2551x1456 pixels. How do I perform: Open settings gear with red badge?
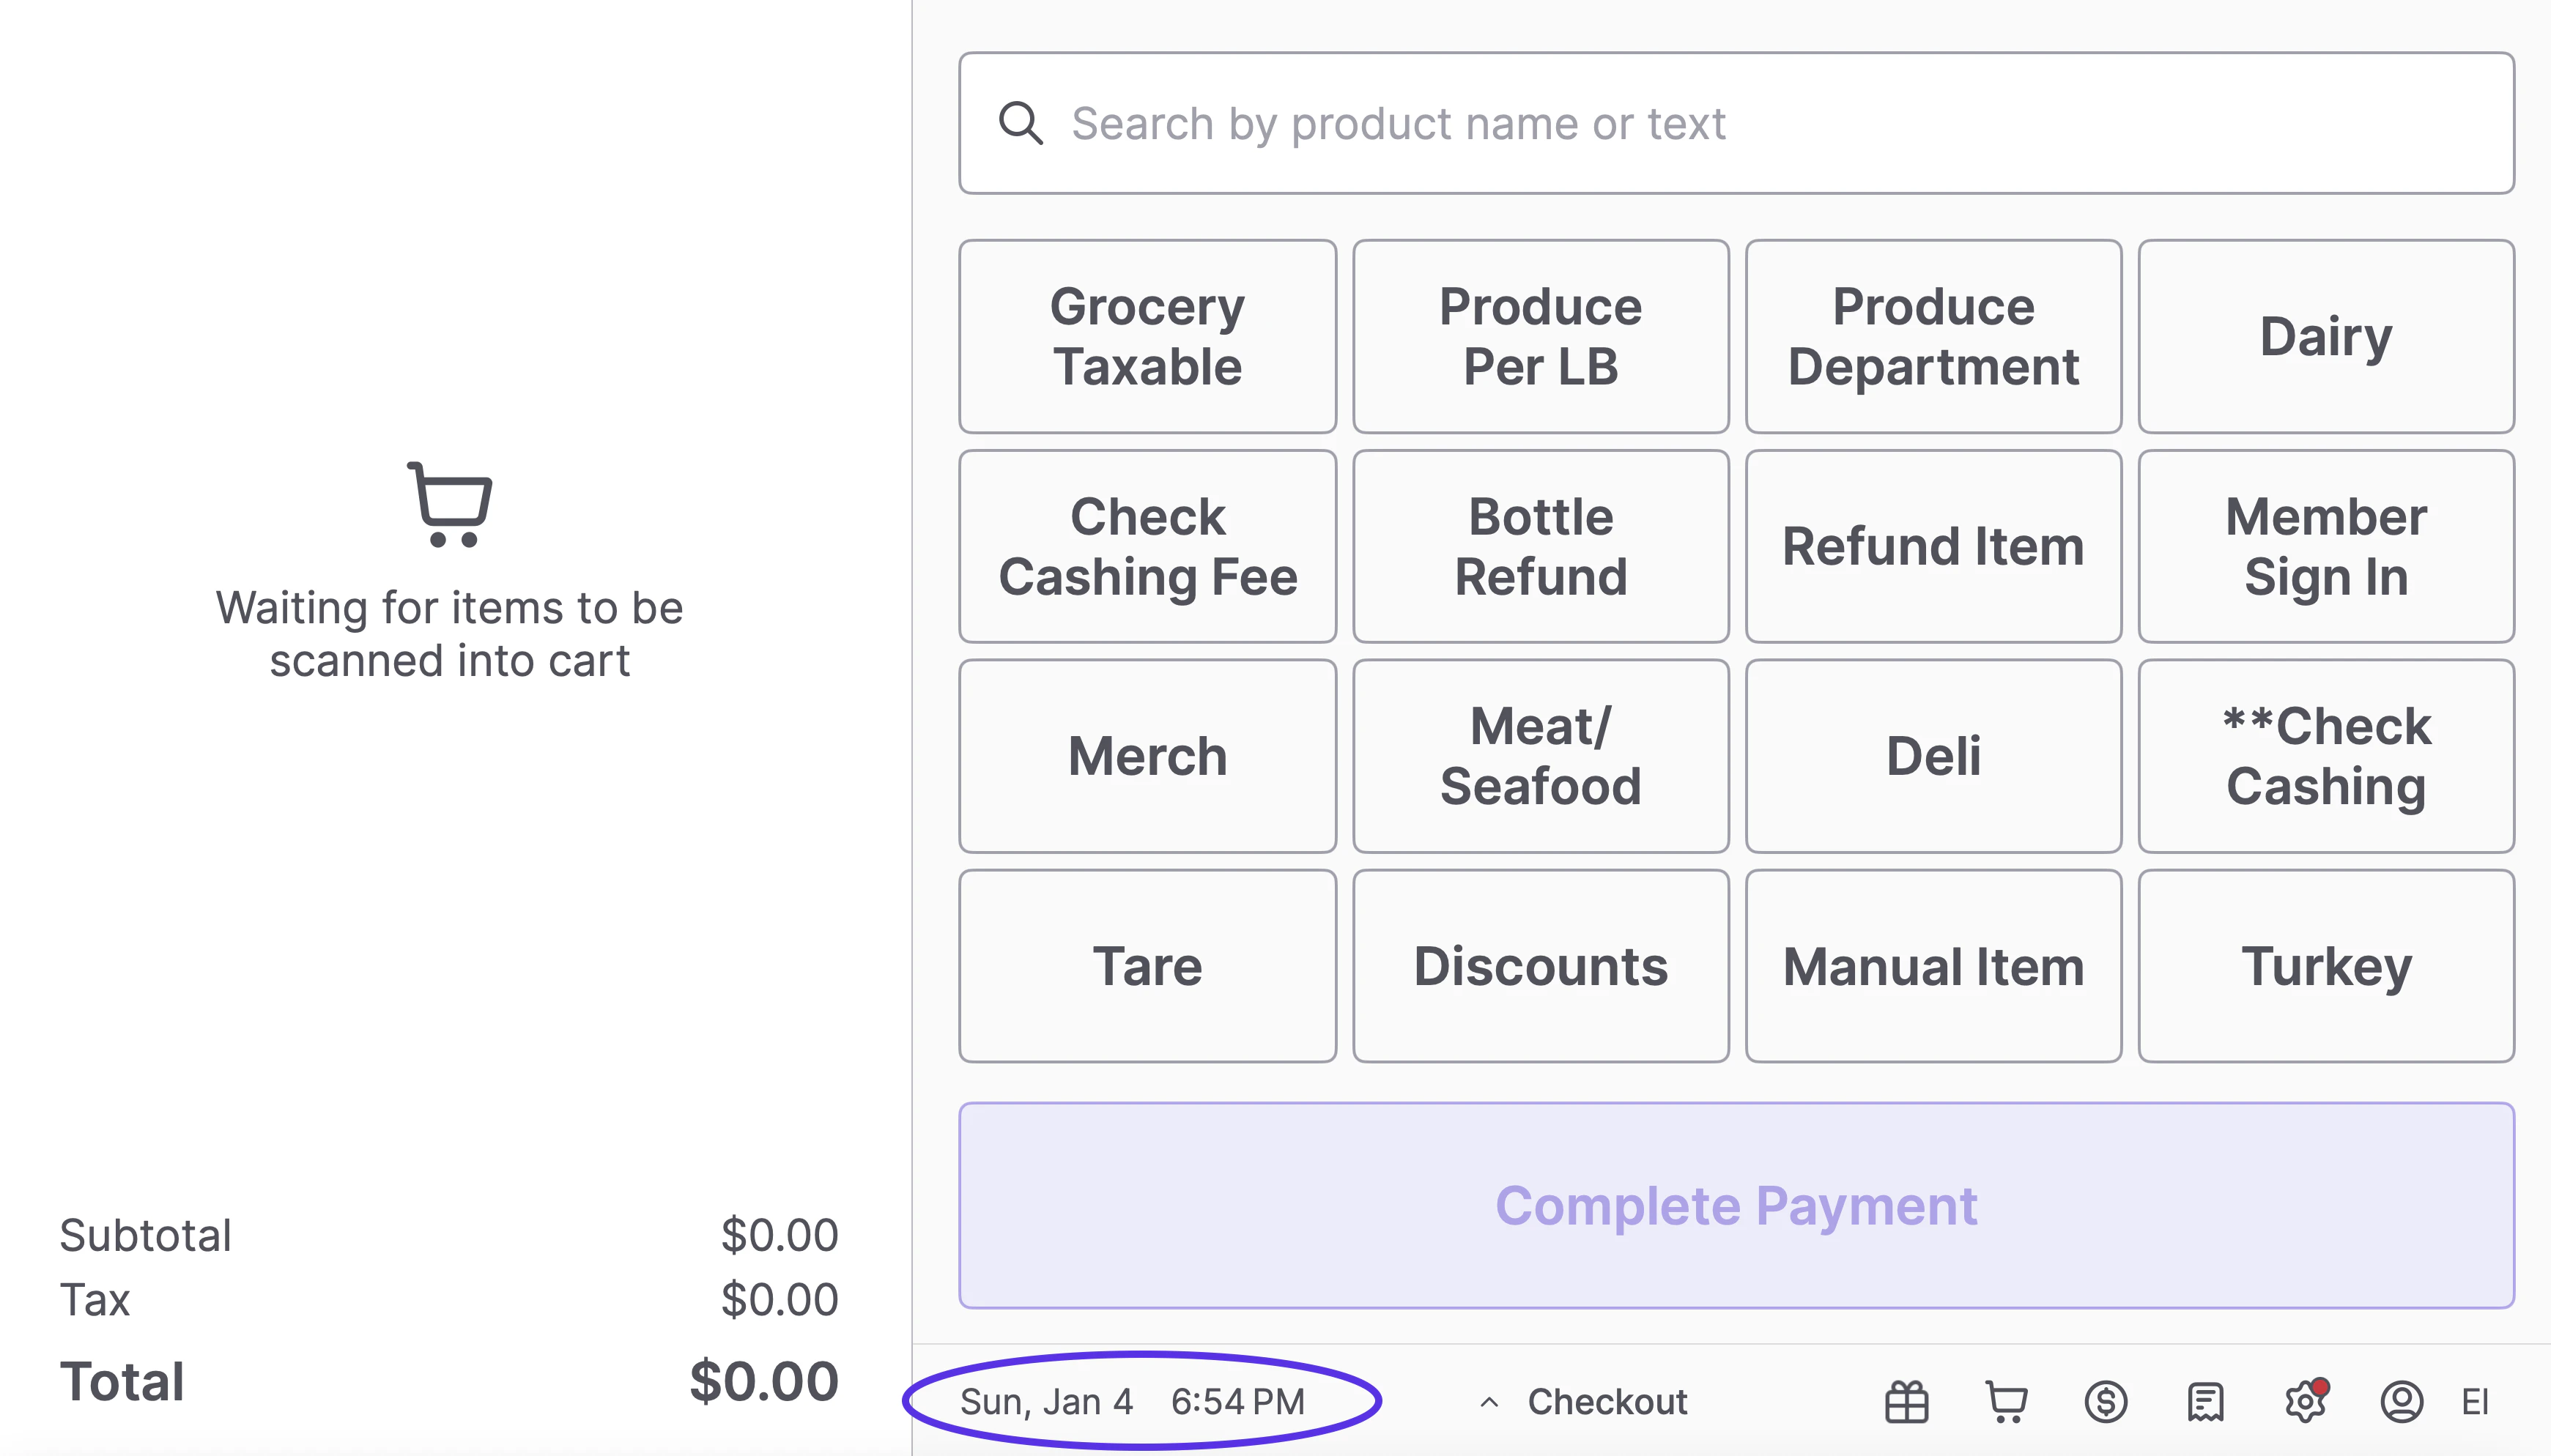click(x=2305, y=1401)
